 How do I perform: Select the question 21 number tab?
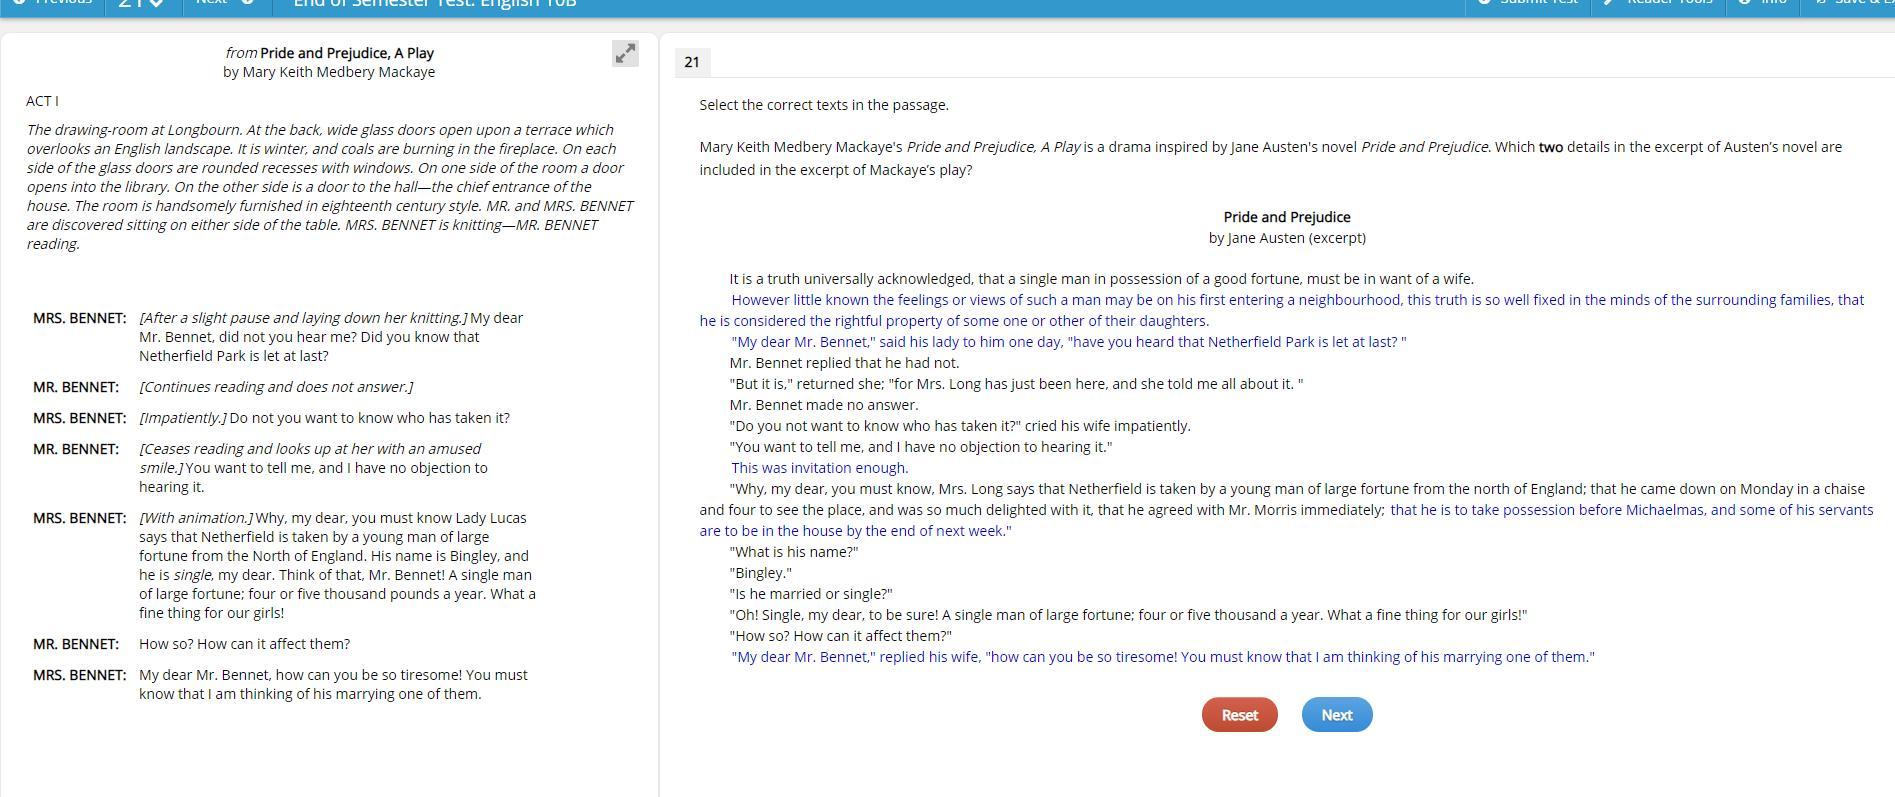[692, 62]
